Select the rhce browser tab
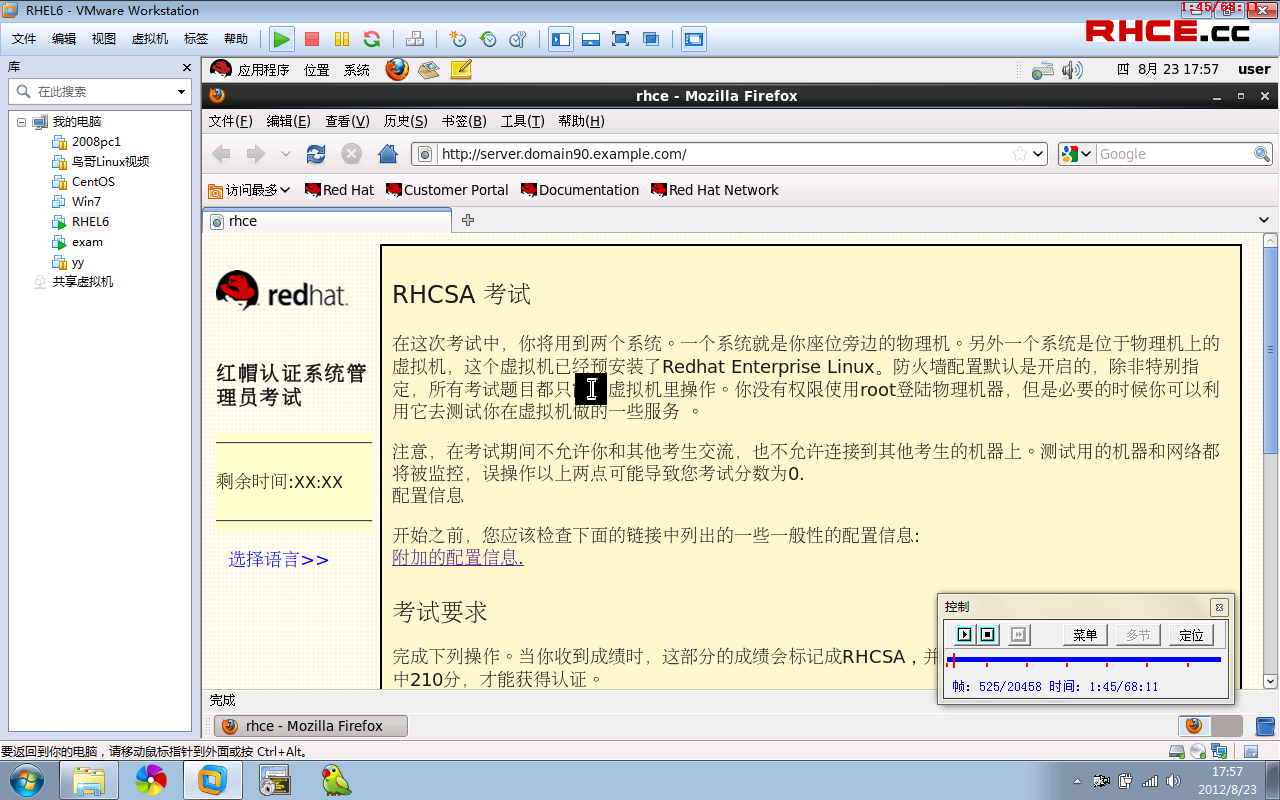The image size is (1280, 800). (x=327, y=221)
